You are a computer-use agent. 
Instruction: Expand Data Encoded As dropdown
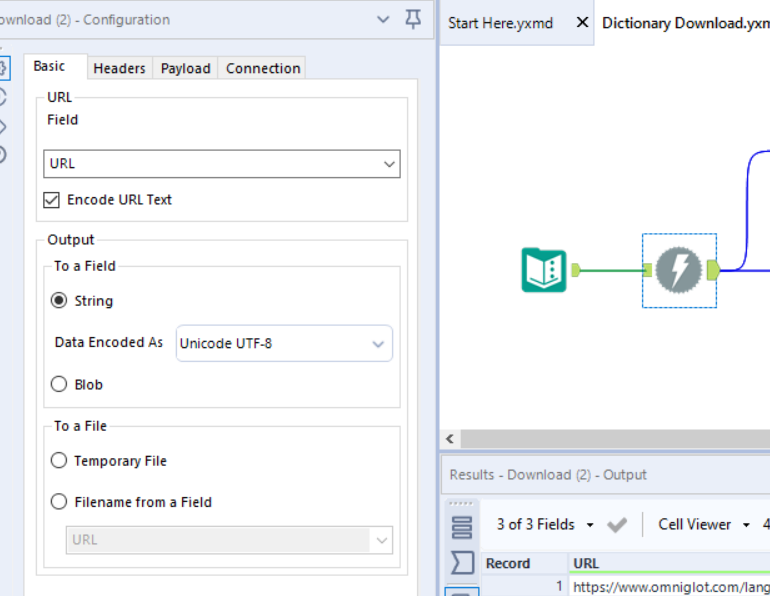click(378, 344)
